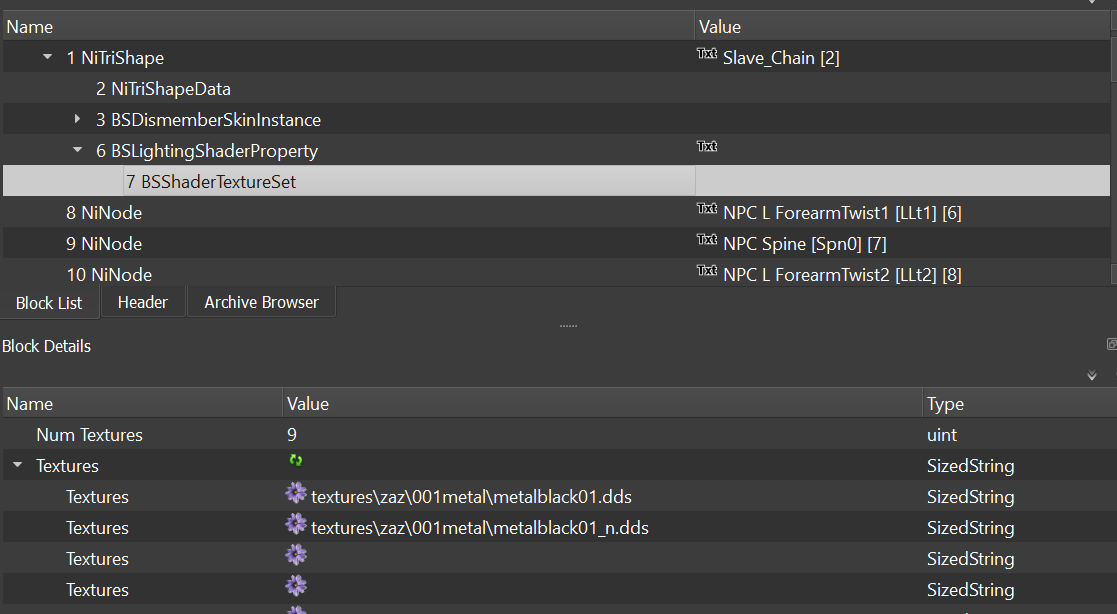Screen dimensions: 1117x614
Task: Expand the 3 BSDismemberSkinInstance node
Action: (x=78, y=119)
